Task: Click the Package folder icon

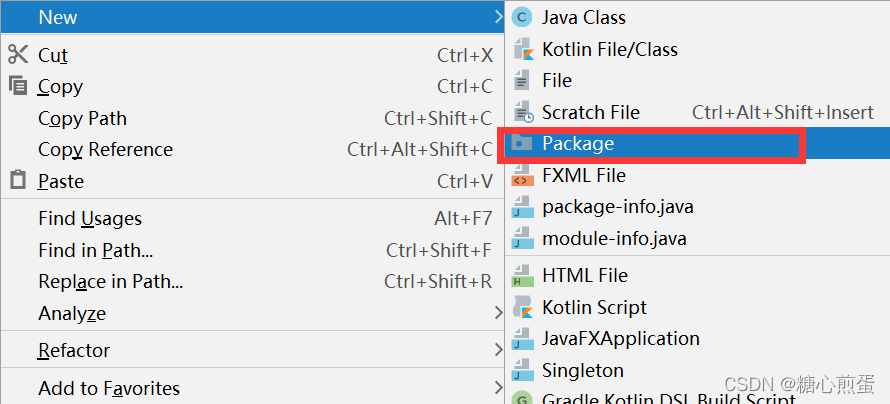Action: coord(521,143)
